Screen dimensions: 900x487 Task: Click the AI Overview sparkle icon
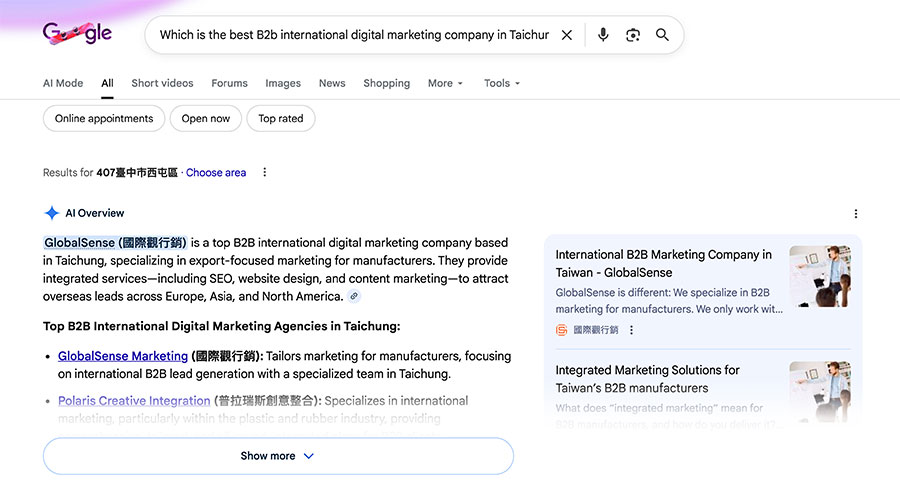pyautogui.click(x=52, y=213)
